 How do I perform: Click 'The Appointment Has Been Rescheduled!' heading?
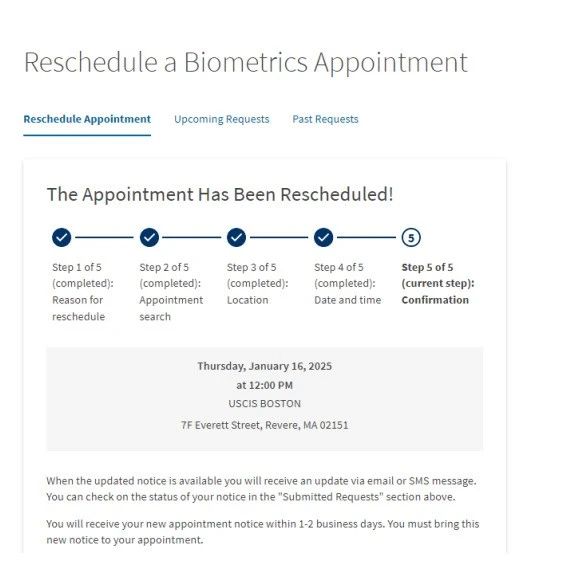click(x=220, y=194)
